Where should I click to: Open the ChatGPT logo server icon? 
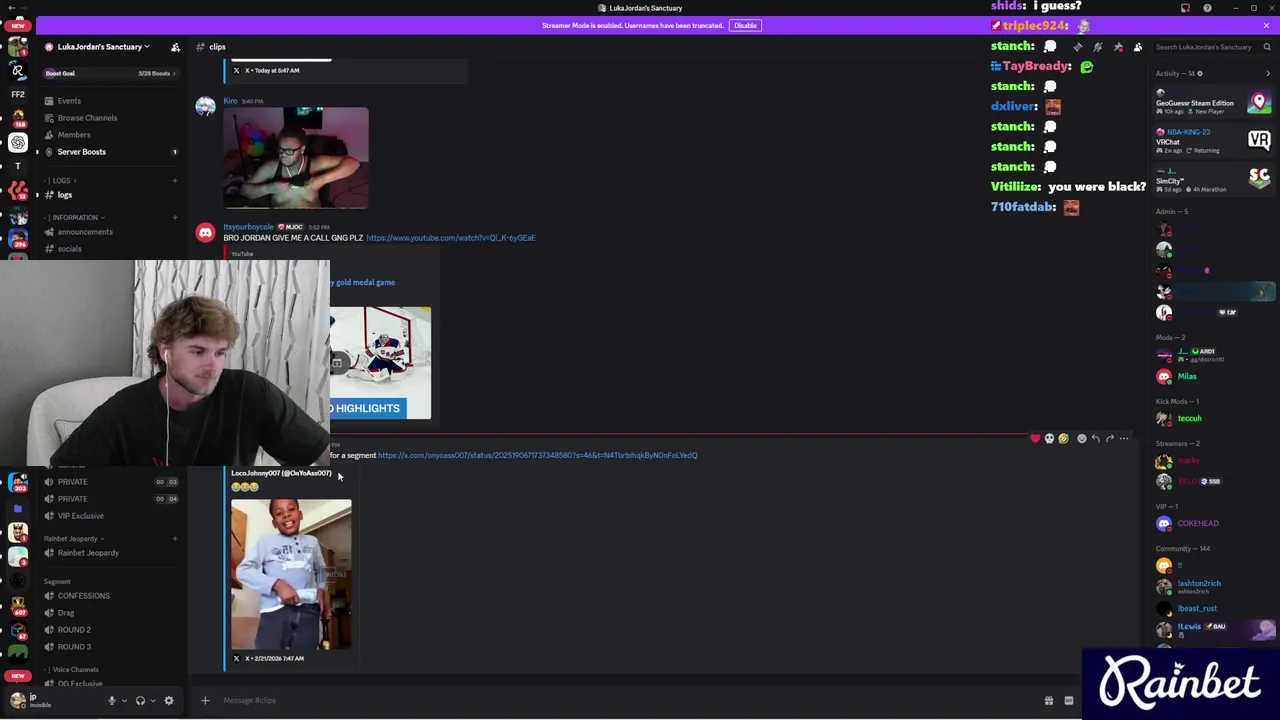point(18,143)
